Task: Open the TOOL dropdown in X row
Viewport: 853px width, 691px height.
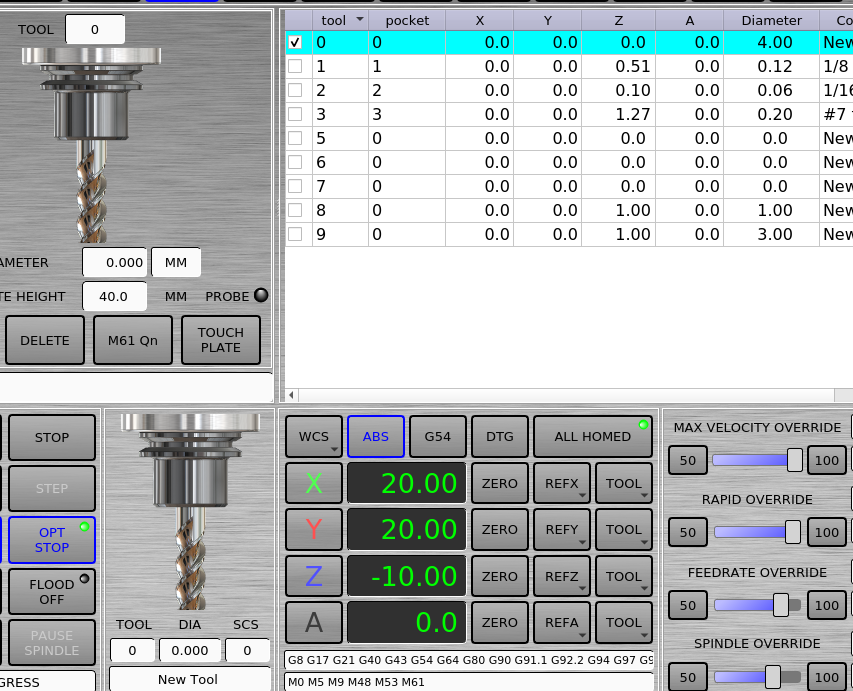Action: (624, 483)
